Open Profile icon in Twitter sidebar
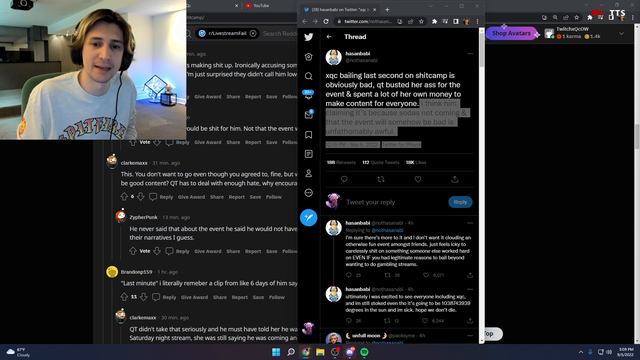 [x=309, y=173]
